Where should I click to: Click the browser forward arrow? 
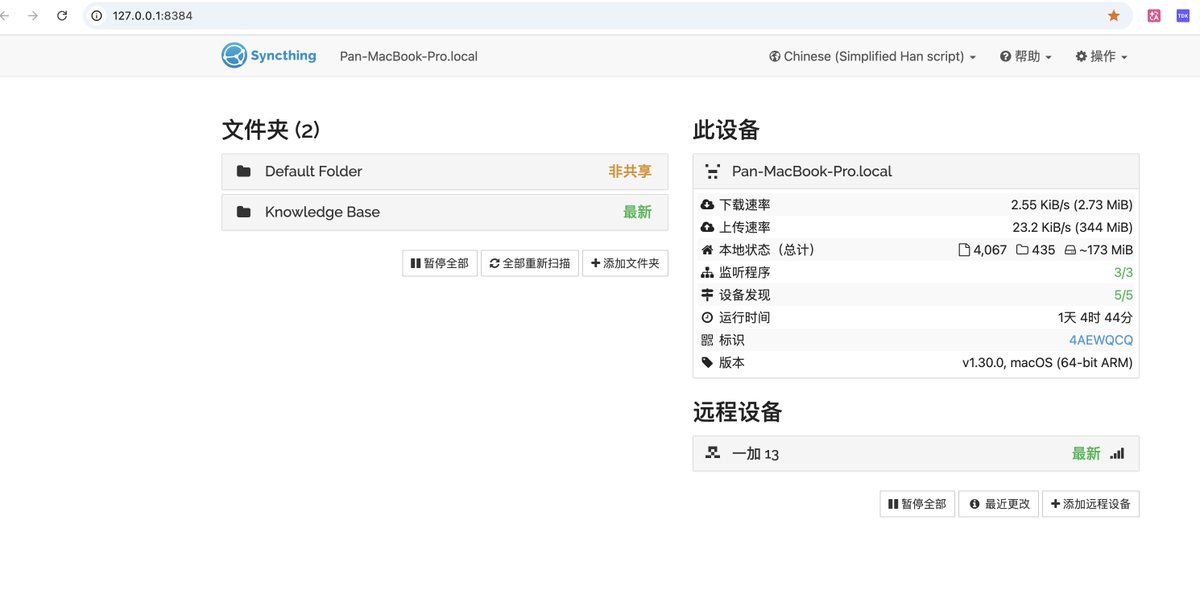33,16
